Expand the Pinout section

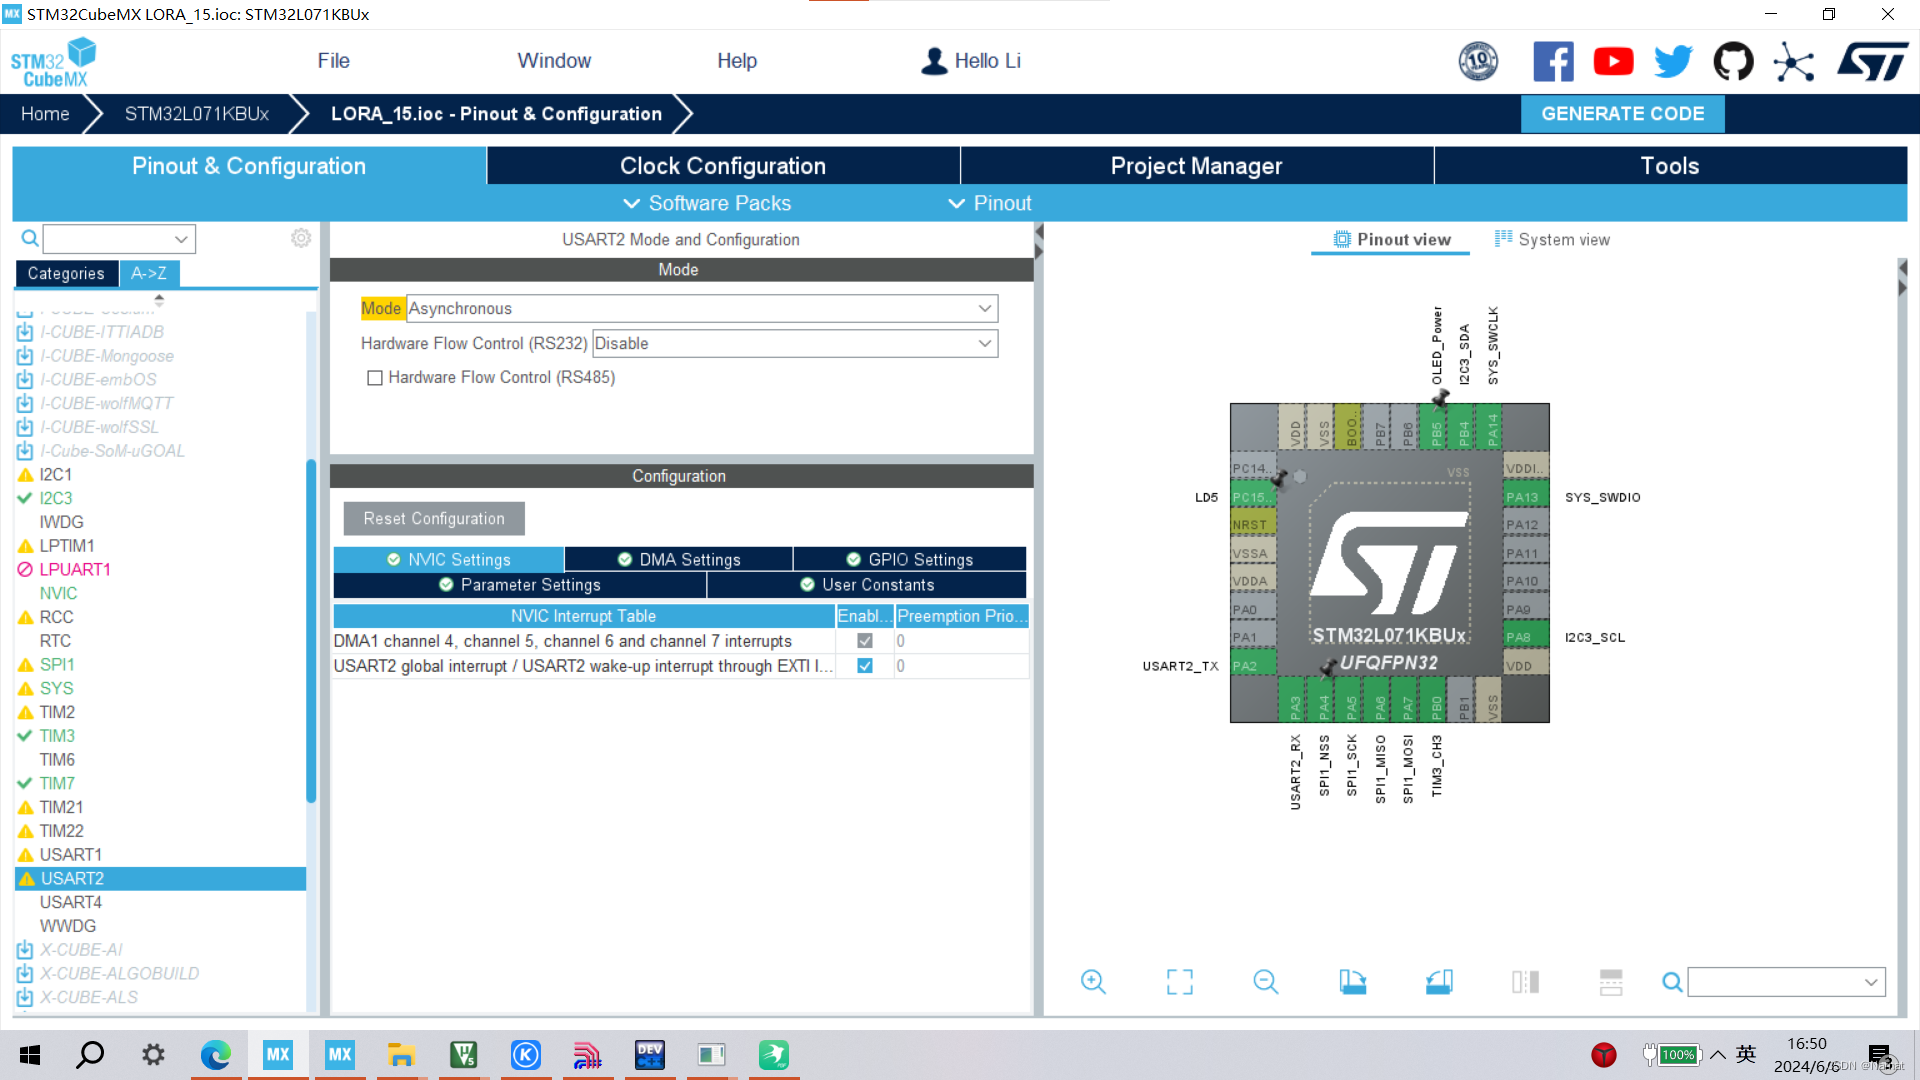pyautogui.click(x=990, y=203)
